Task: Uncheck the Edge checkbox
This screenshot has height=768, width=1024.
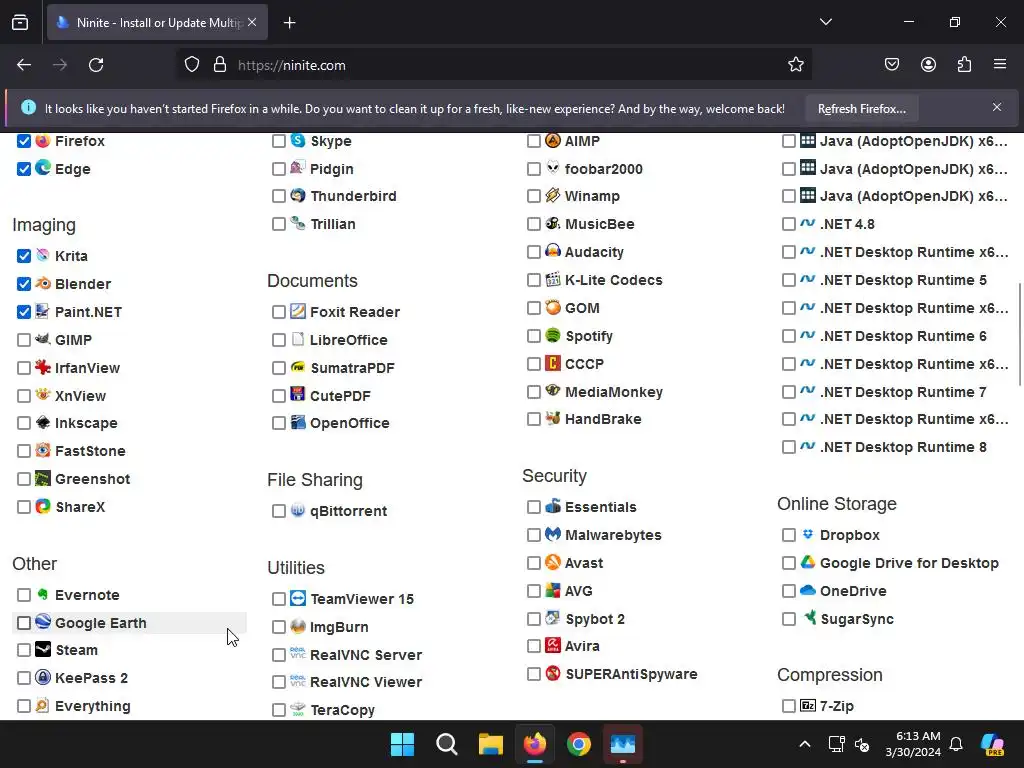Action: pyautogui.click(x=24, y=169)
